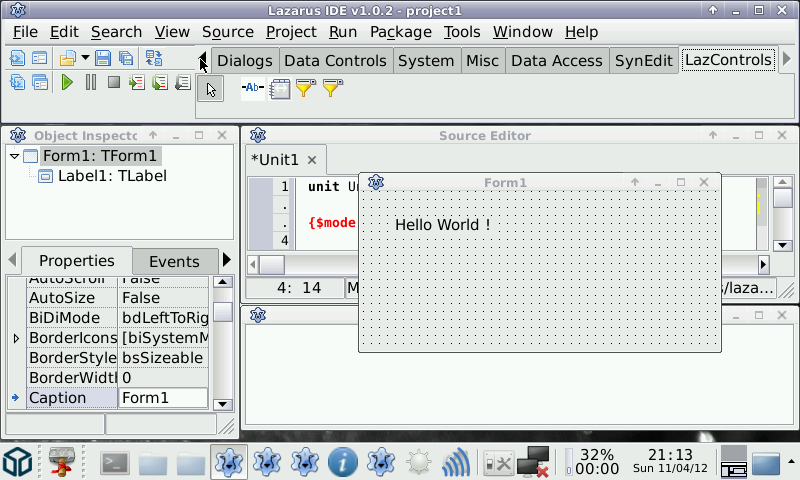Select the Properties tab
The width and height of the screenshot is (800, 480).
point(77,261)
